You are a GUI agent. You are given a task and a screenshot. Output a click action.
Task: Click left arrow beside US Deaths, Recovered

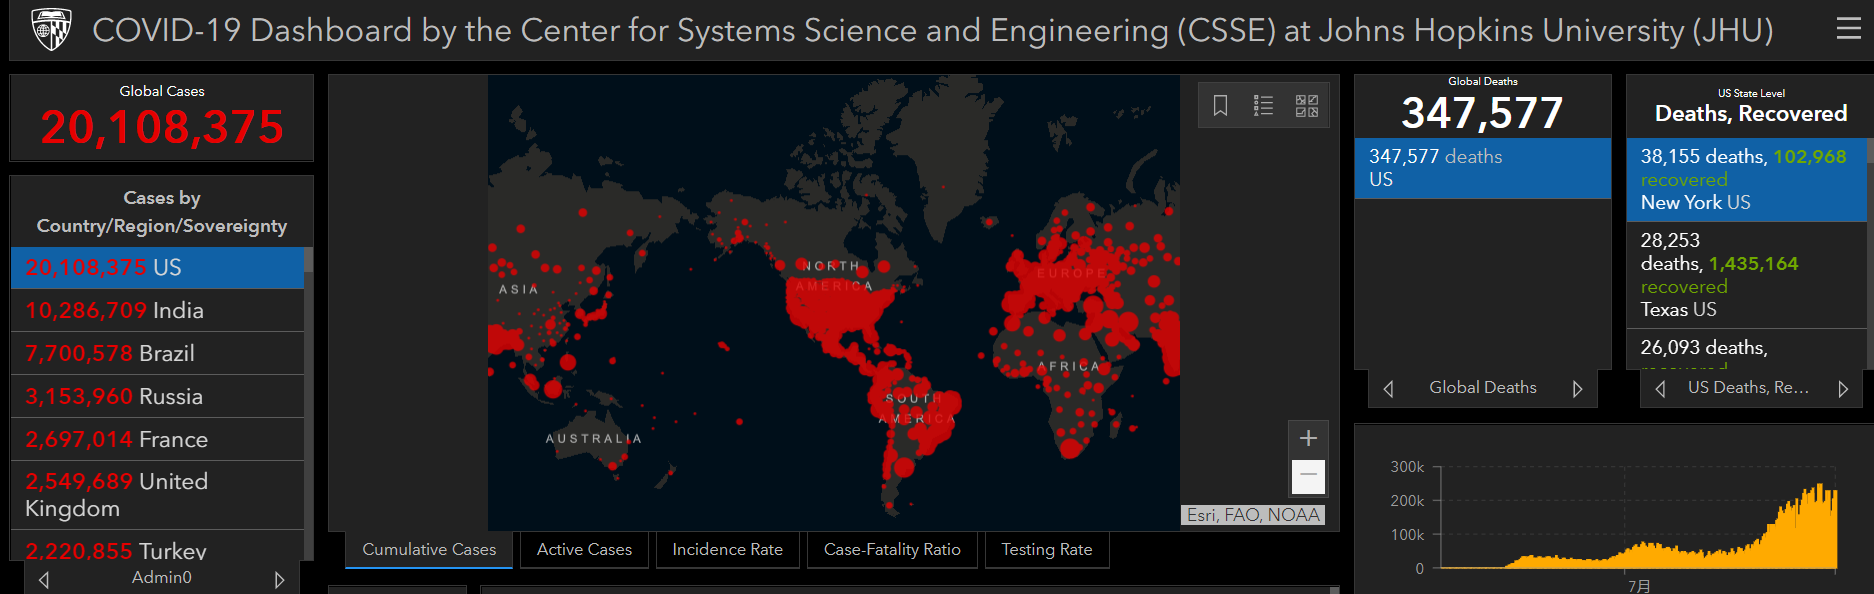tap(1660, 389)
